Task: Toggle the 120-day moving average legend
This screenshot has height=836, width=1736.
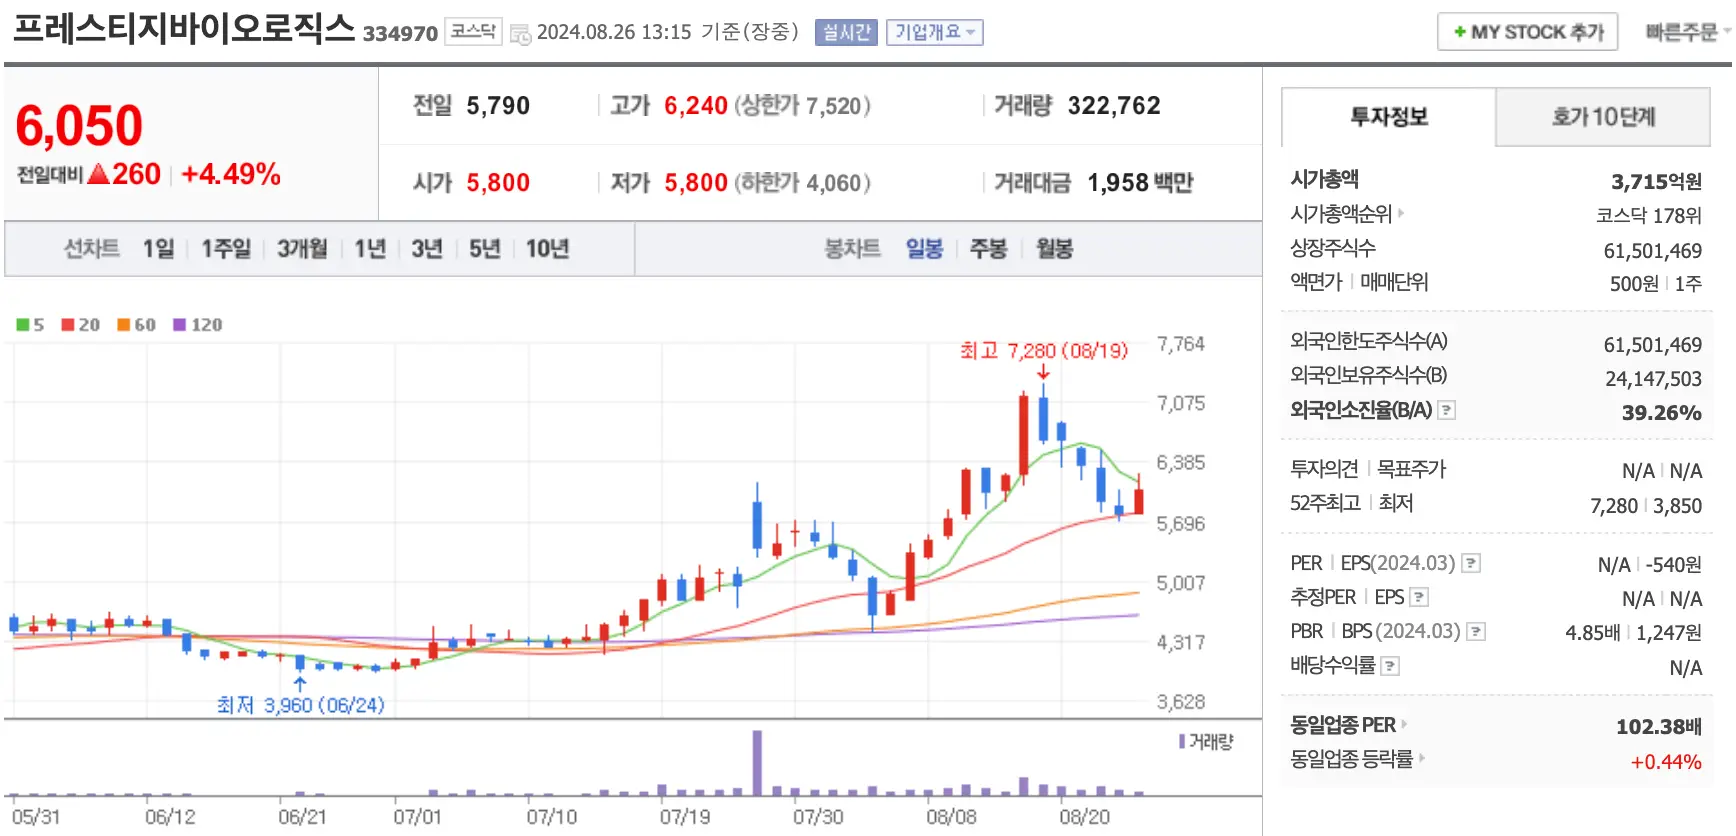Action: [198, 324]
